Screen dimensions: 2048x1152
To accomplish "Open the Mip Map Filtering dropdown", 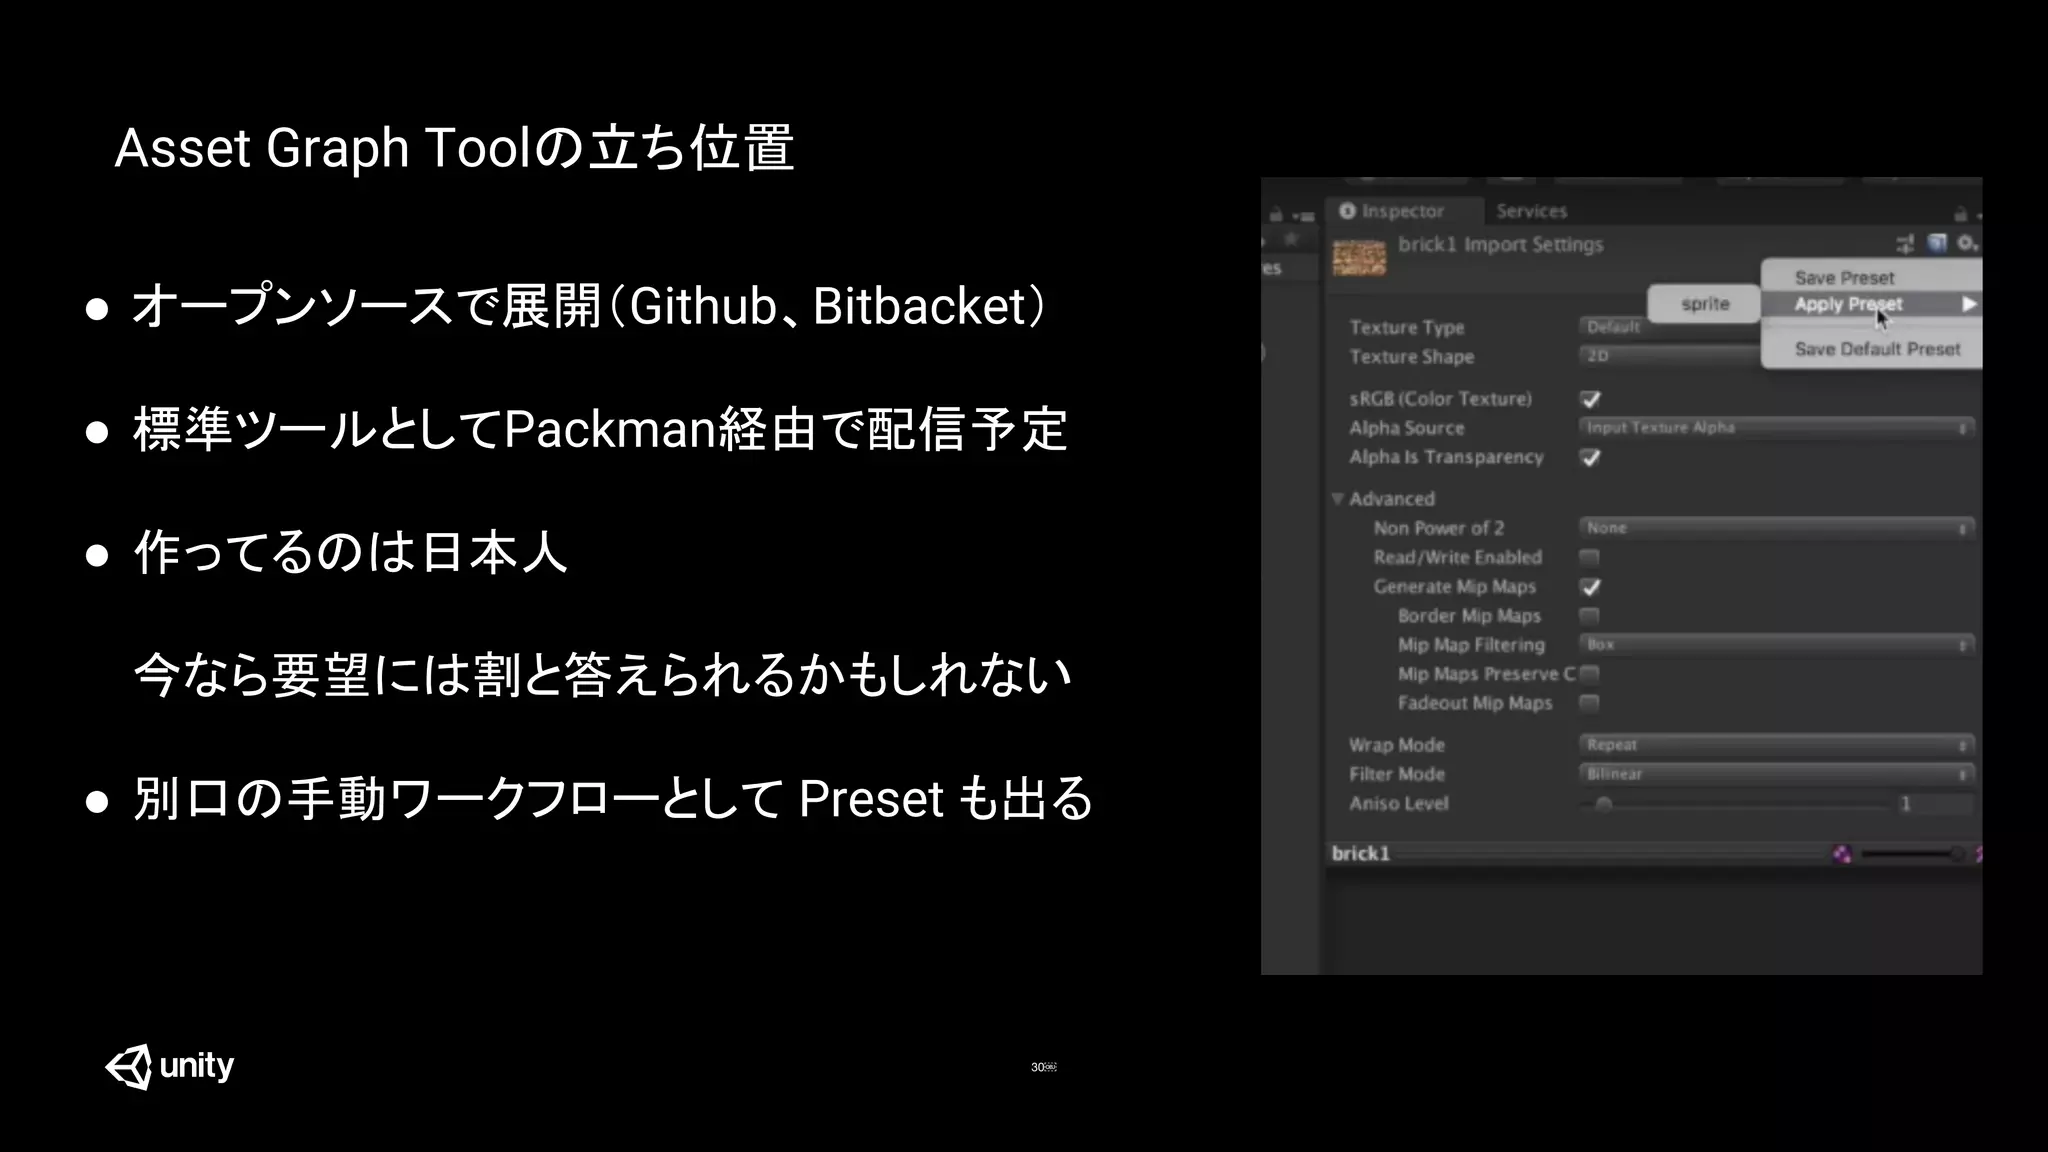I will tap(1777, 645).
